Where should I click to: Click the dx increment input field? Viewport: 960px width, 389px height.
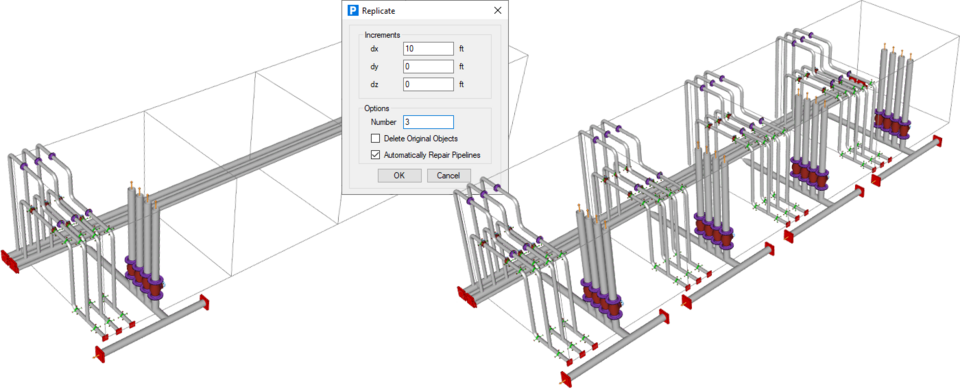tap(428, 48)
